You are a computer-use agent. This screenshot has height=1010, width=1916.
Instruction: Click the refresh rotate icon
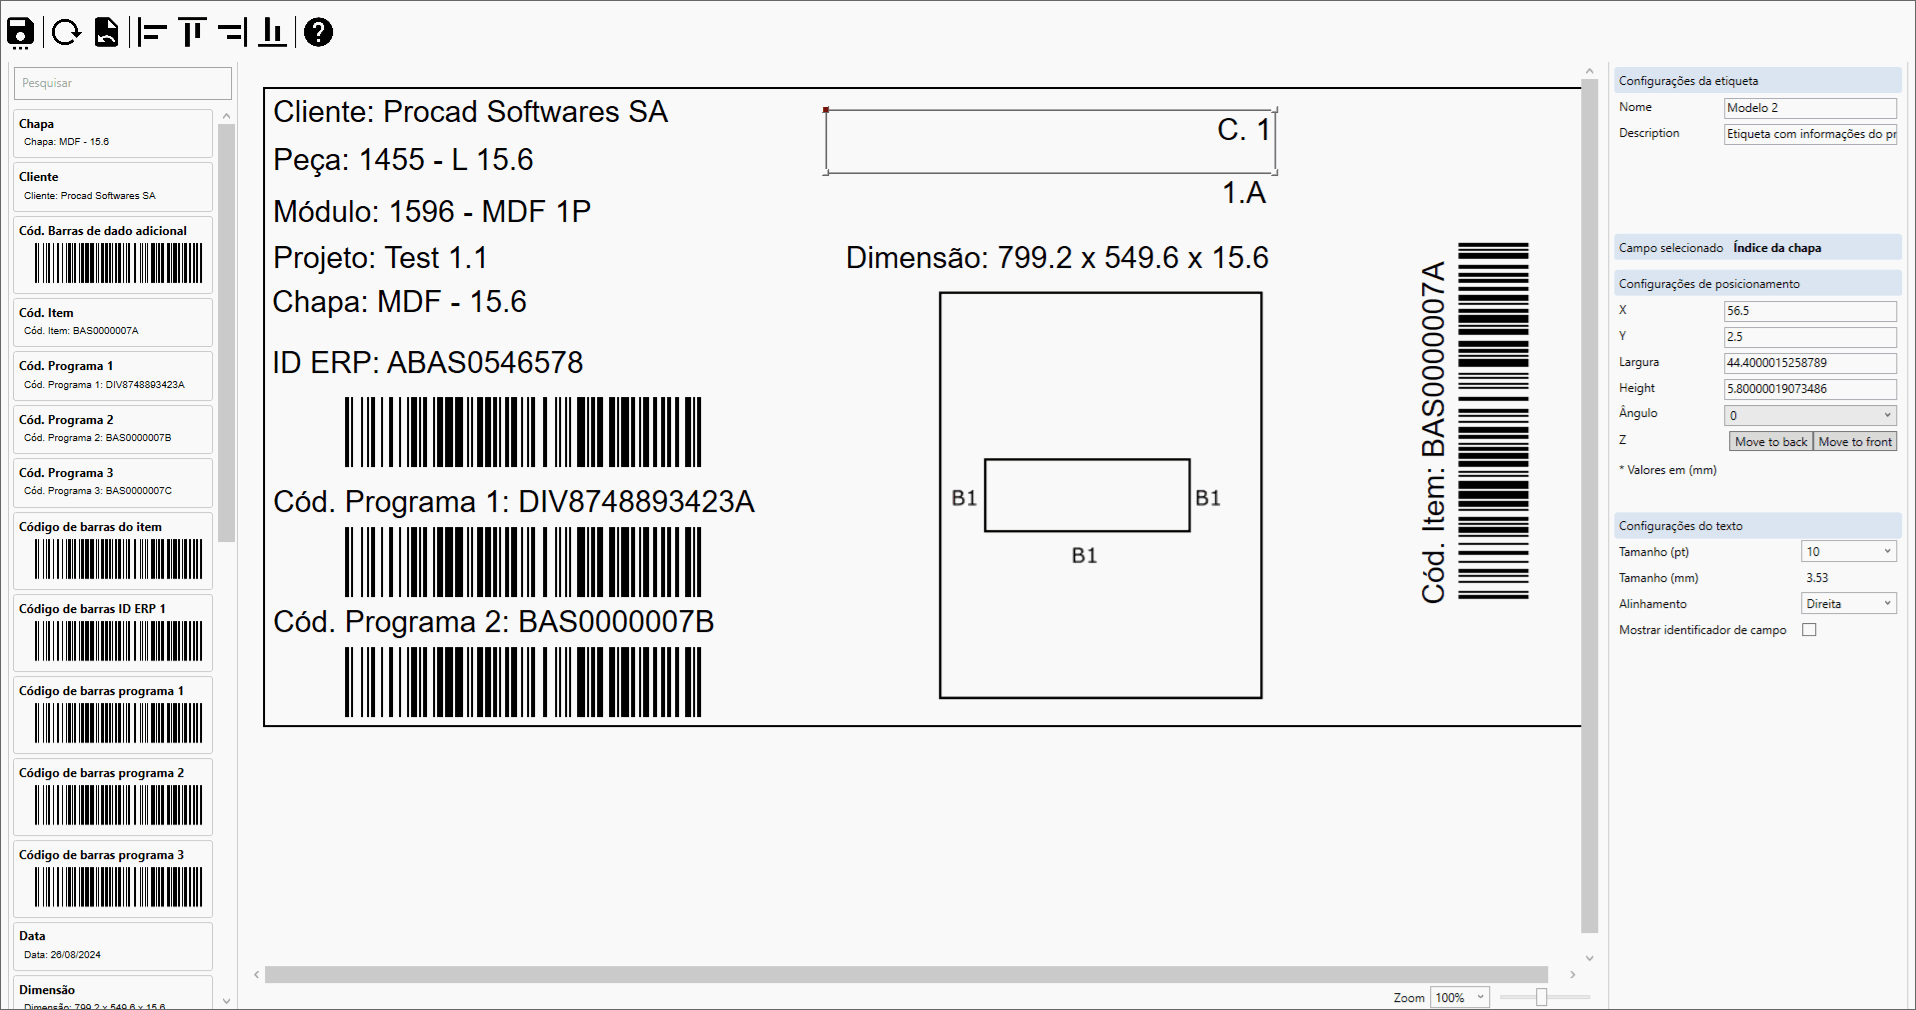[66, 33]
